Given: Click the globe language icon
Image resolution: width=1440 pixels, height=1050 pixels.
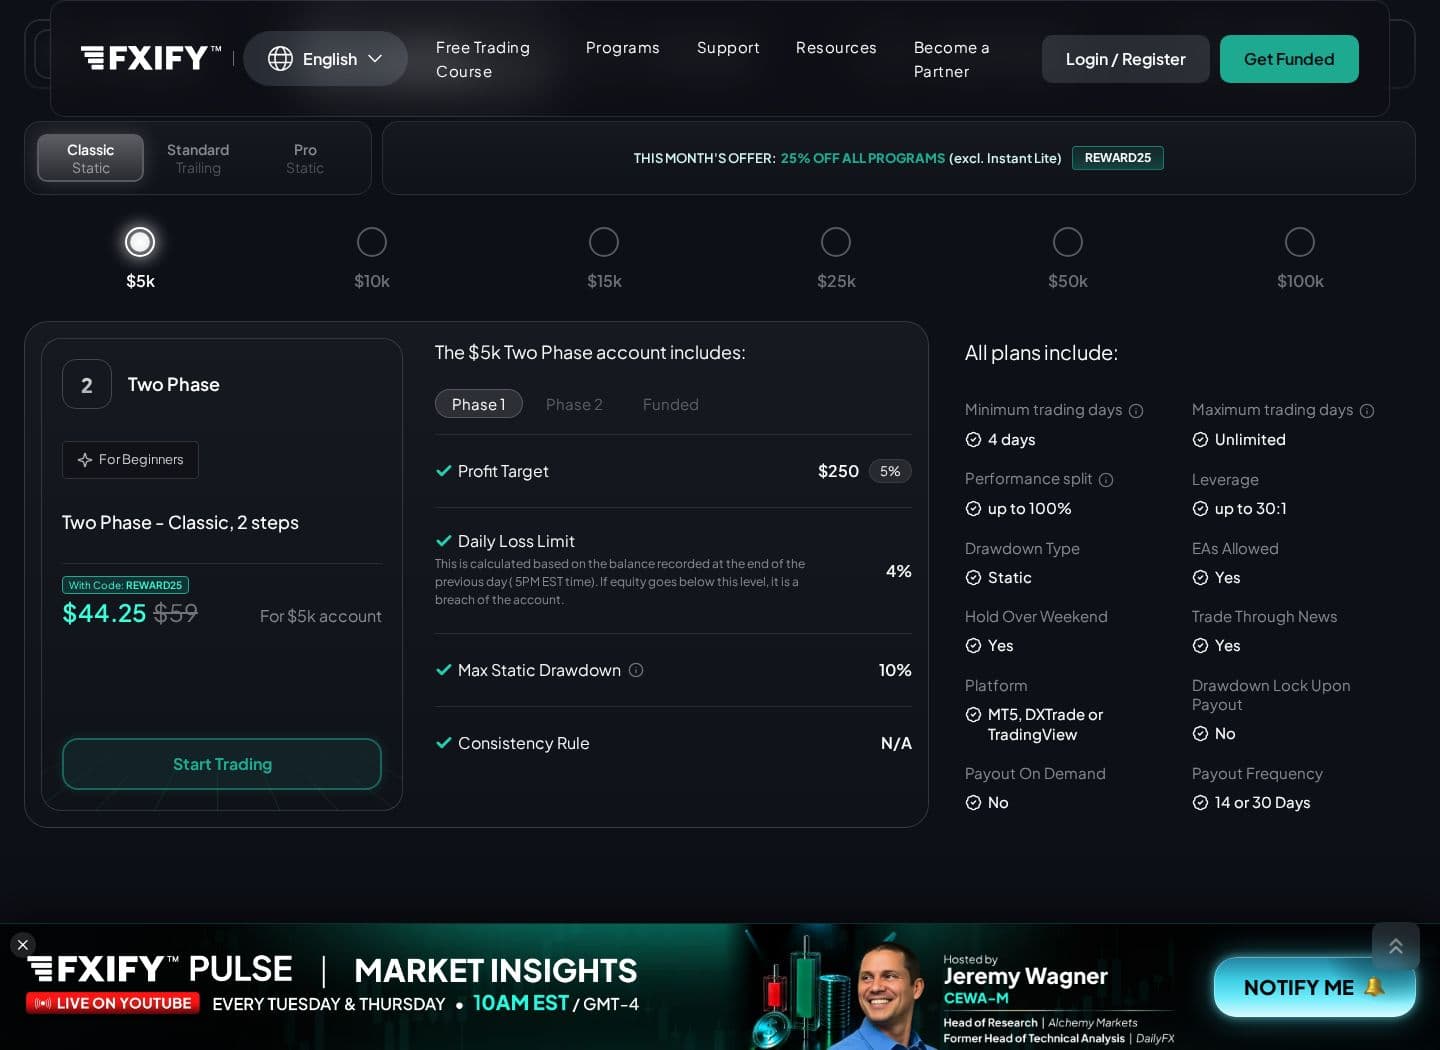Looking at the screenshot, I should pos(280,59).
